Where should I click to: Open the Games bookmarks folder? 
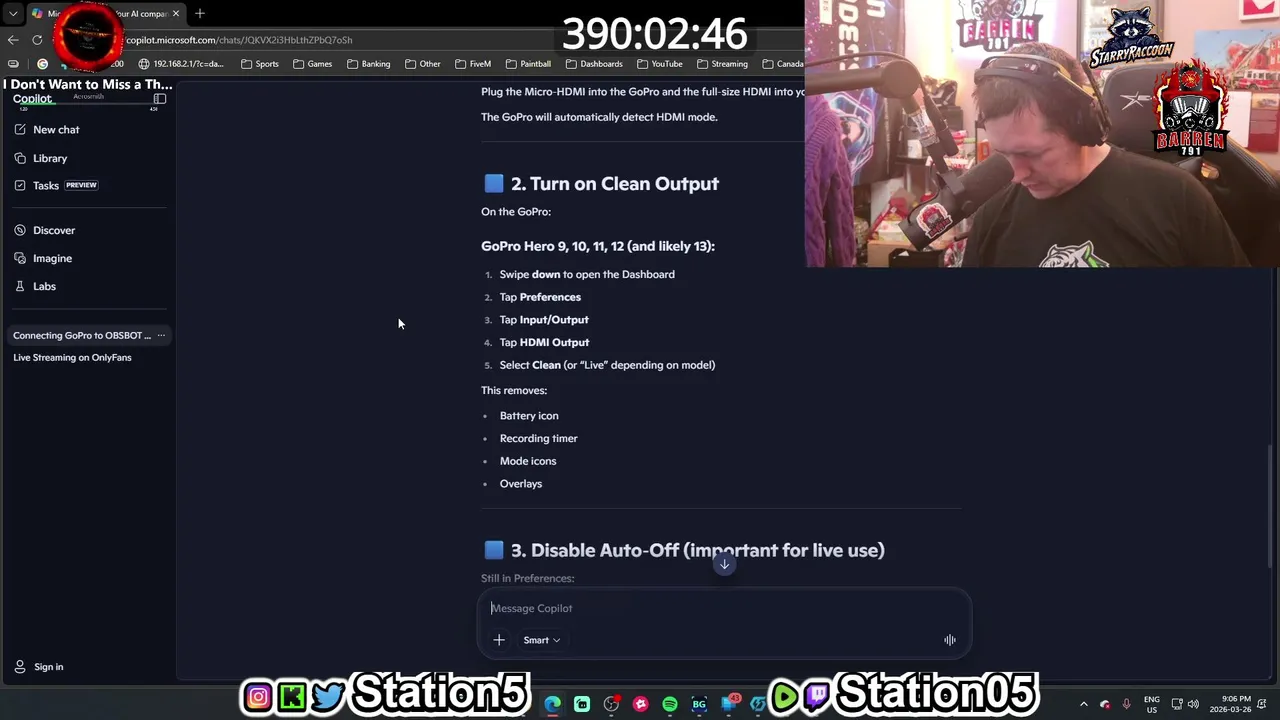tap(312, 64)
